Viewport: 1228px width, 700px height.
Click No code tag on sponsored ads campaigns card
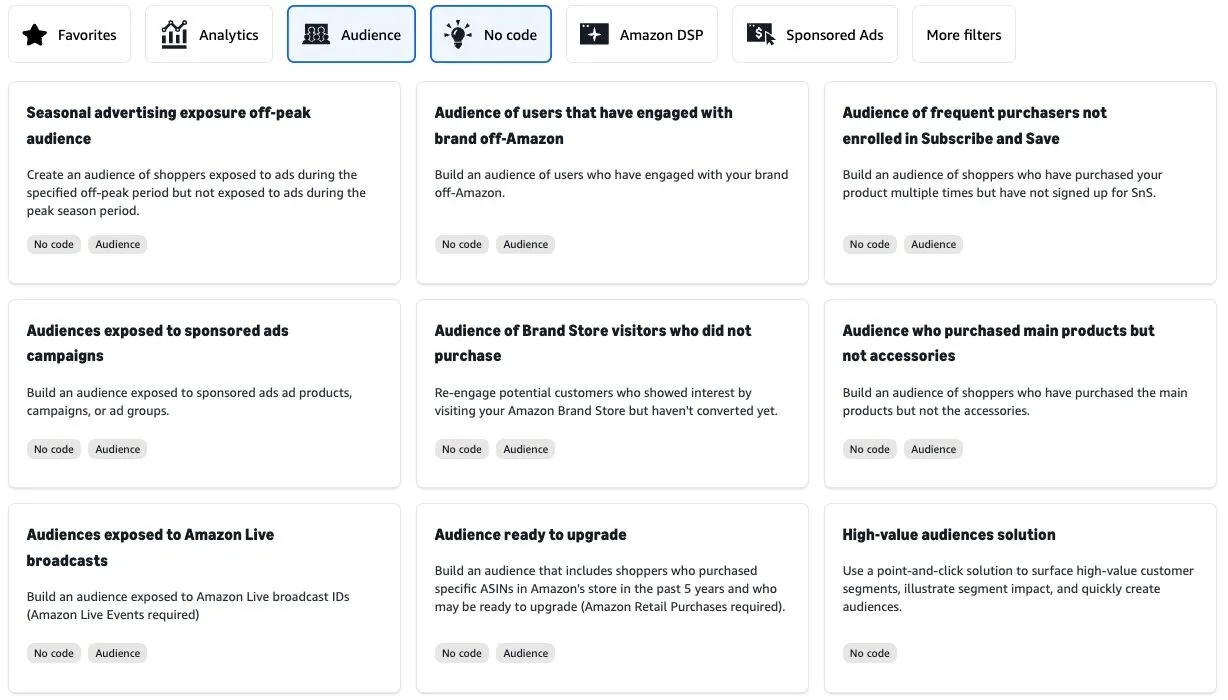coord(54,449)
